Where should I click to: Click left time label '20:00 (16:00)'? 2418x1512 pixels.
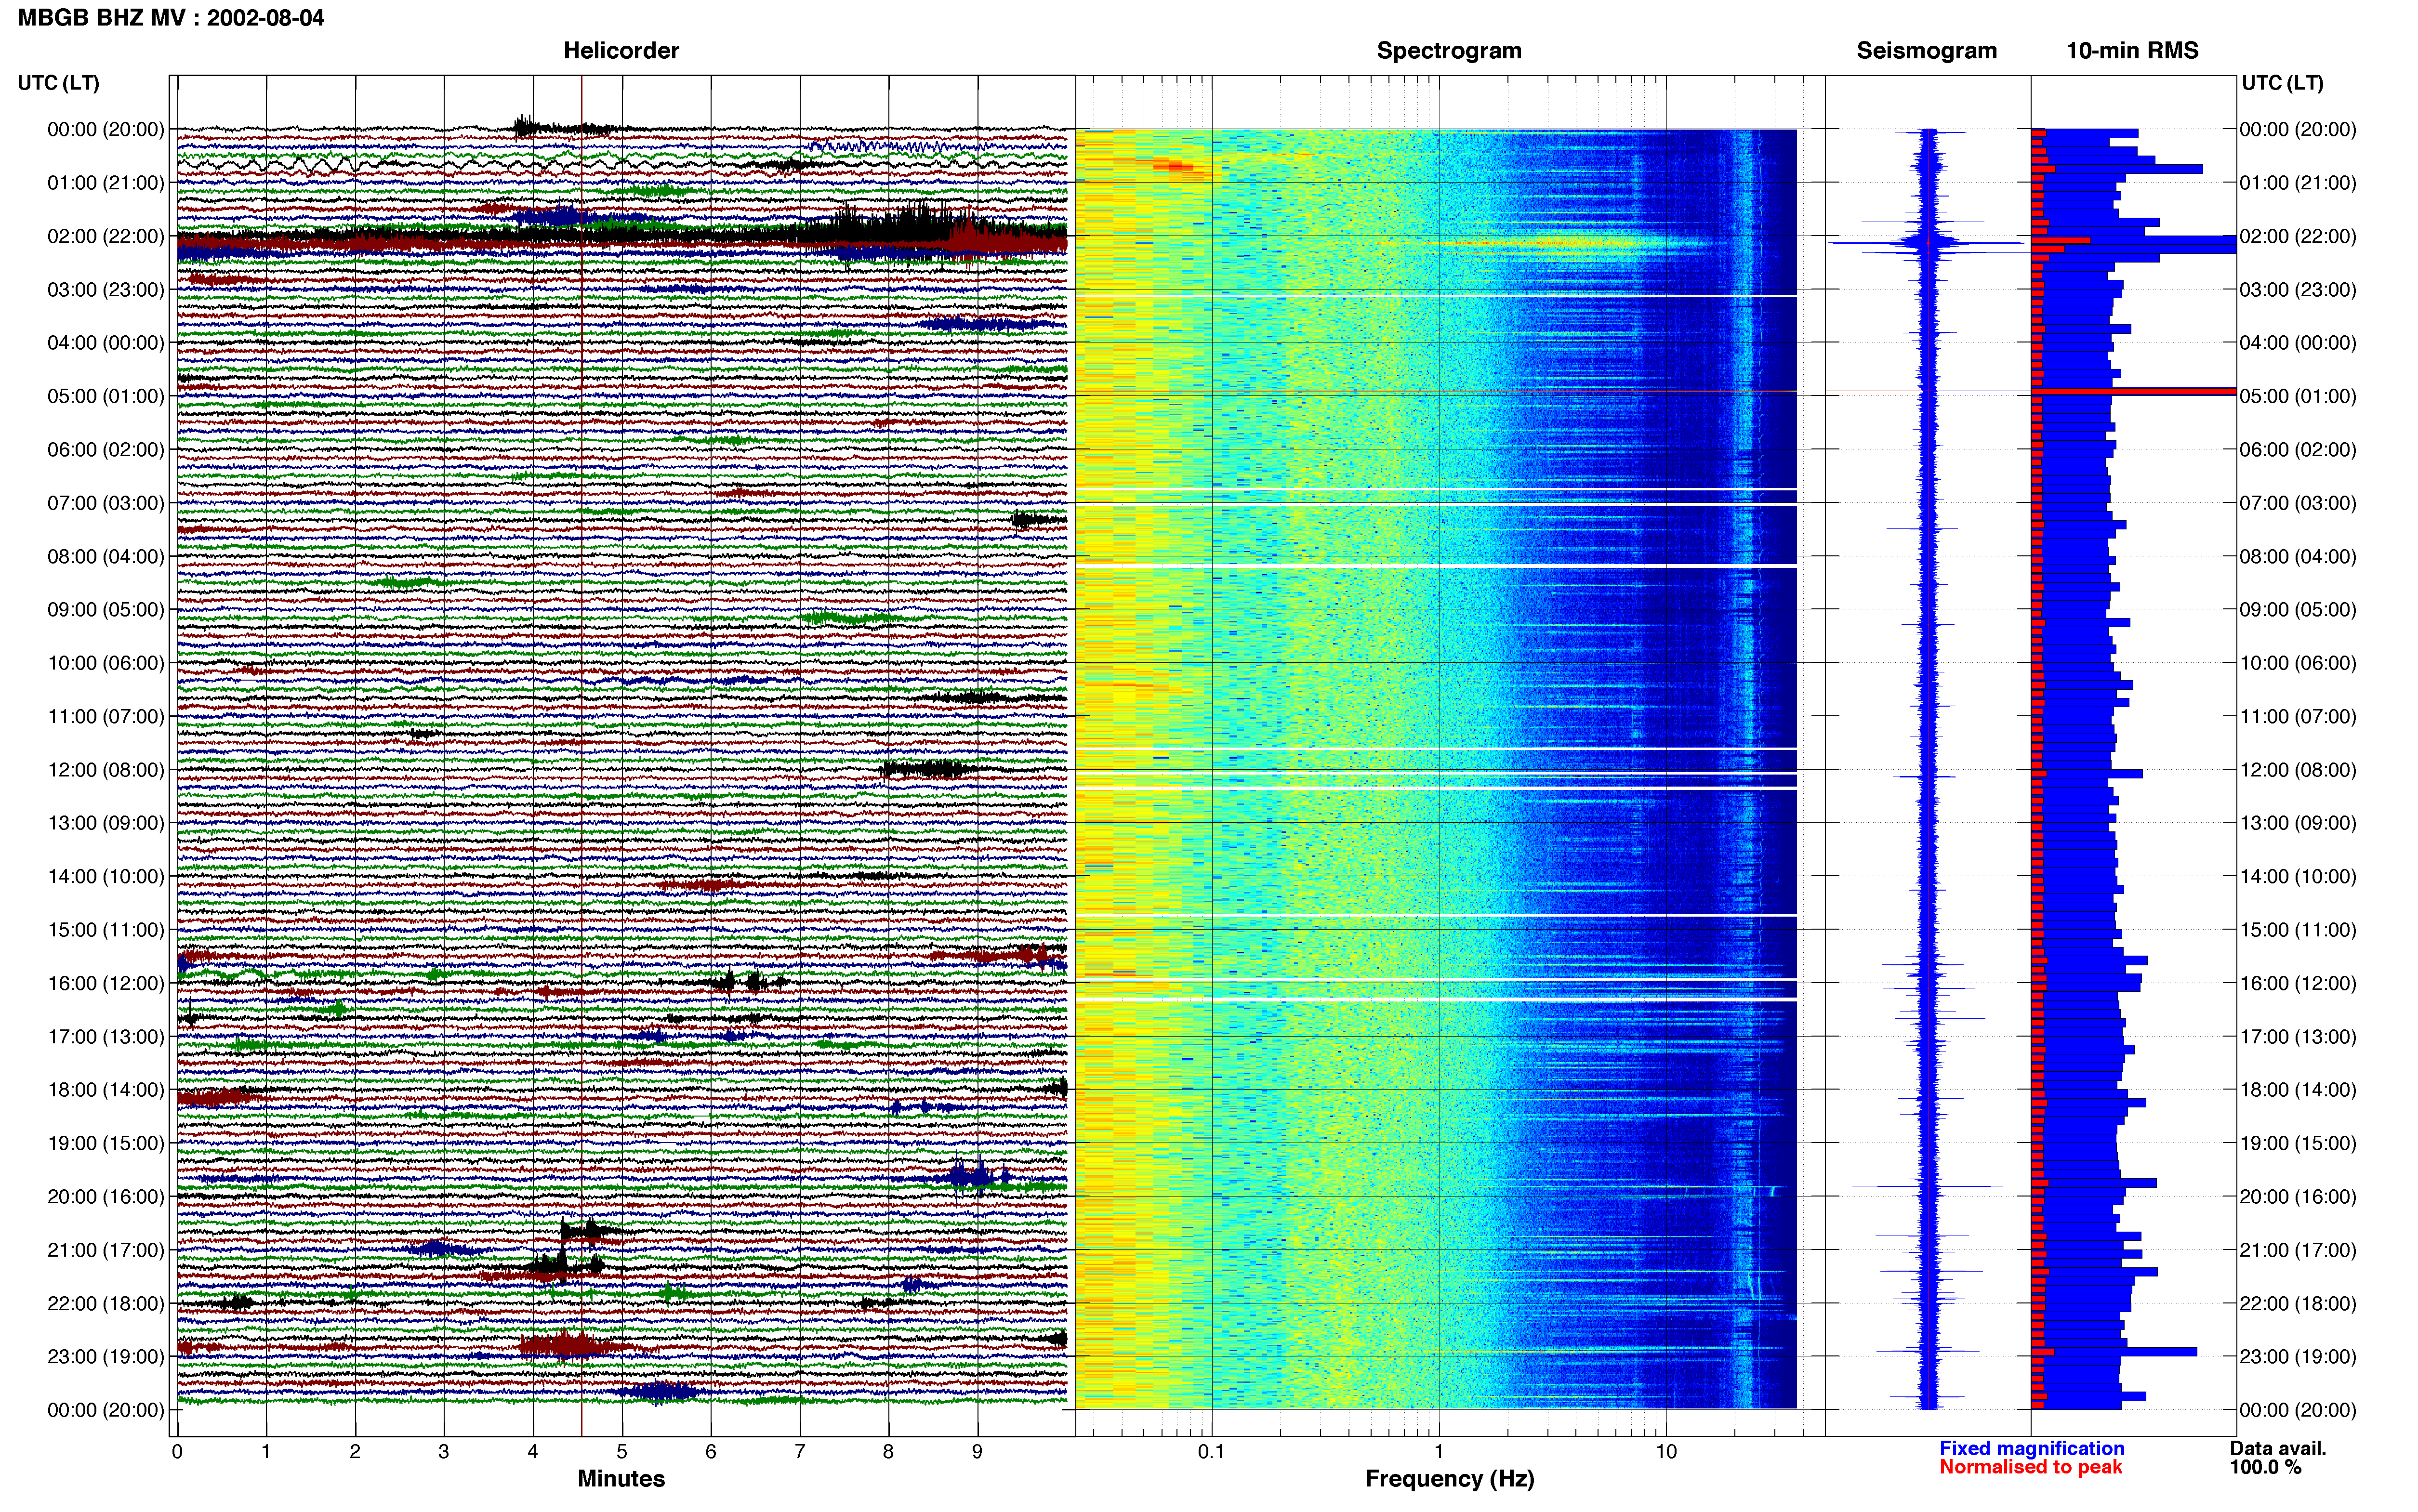(106, 1197)
